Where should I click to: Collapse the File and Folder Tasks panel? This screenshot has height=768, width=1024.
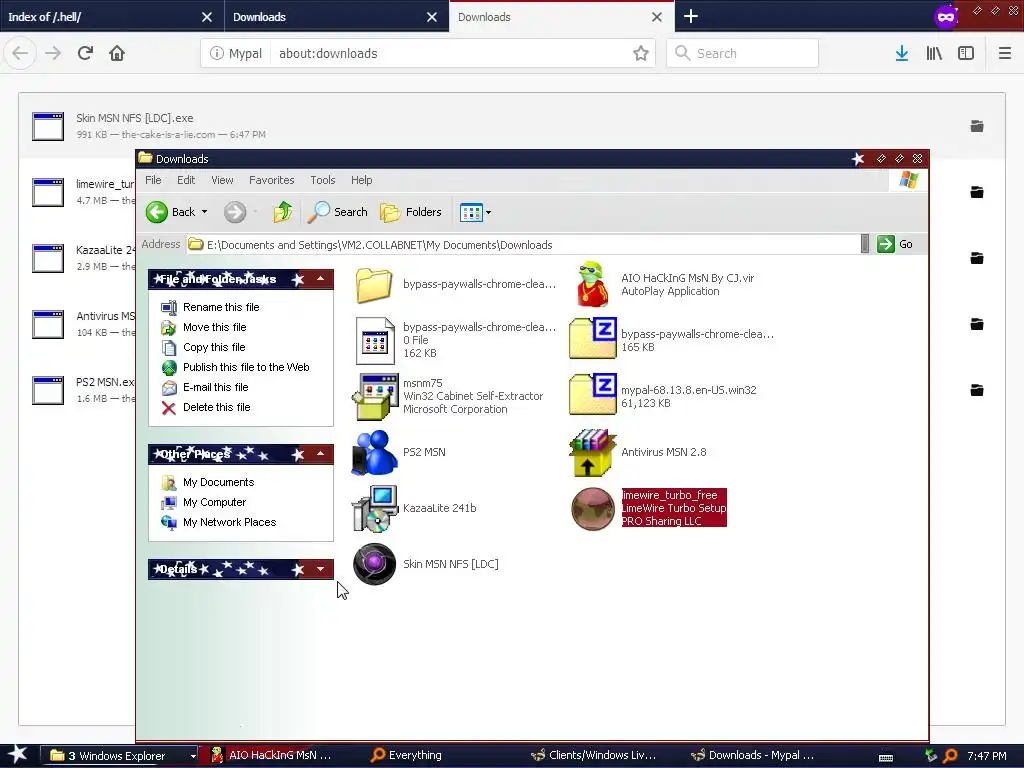coord(321,279)
